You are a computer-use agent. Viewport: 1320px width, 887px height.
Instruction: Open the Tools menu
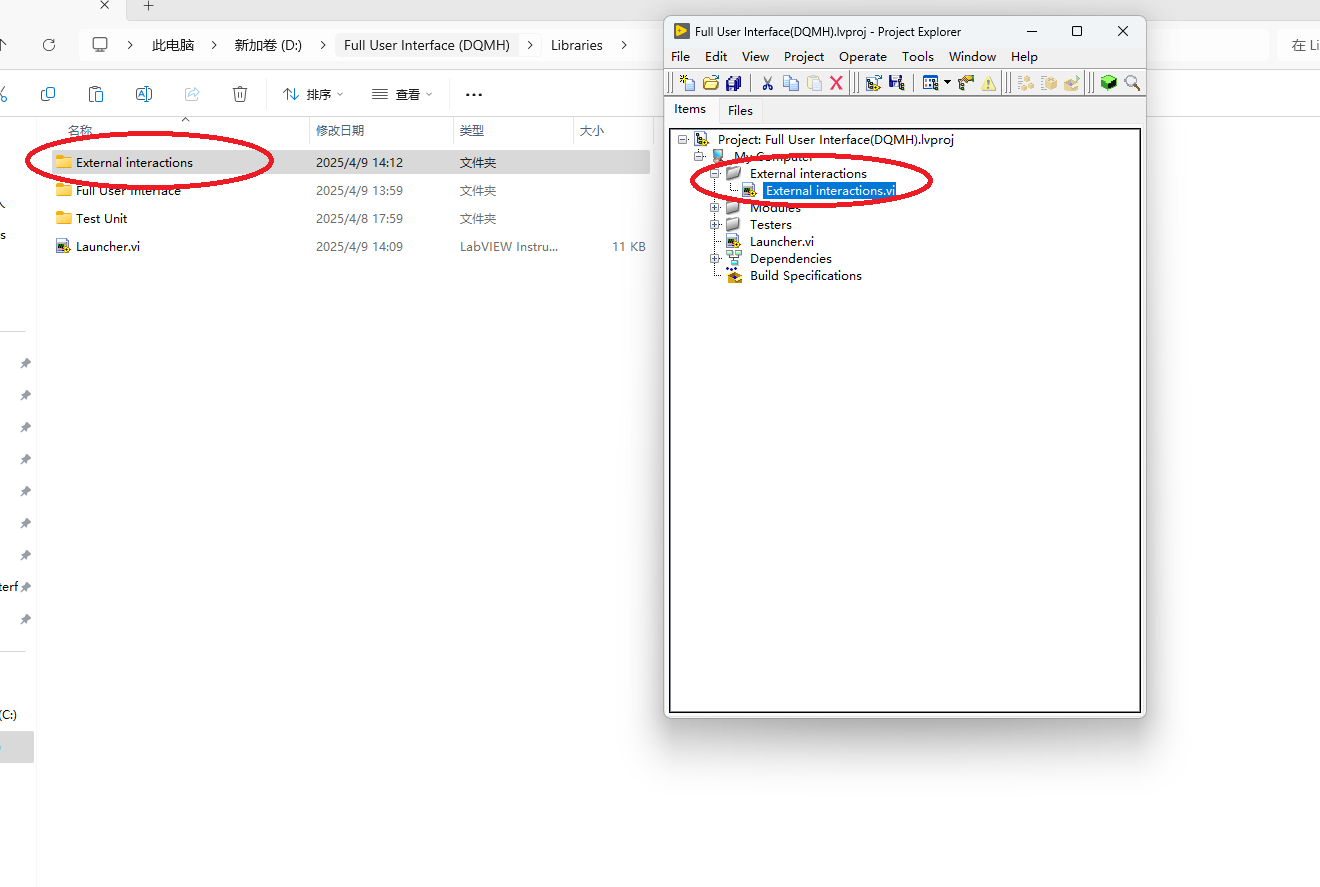tap(917, 57)
